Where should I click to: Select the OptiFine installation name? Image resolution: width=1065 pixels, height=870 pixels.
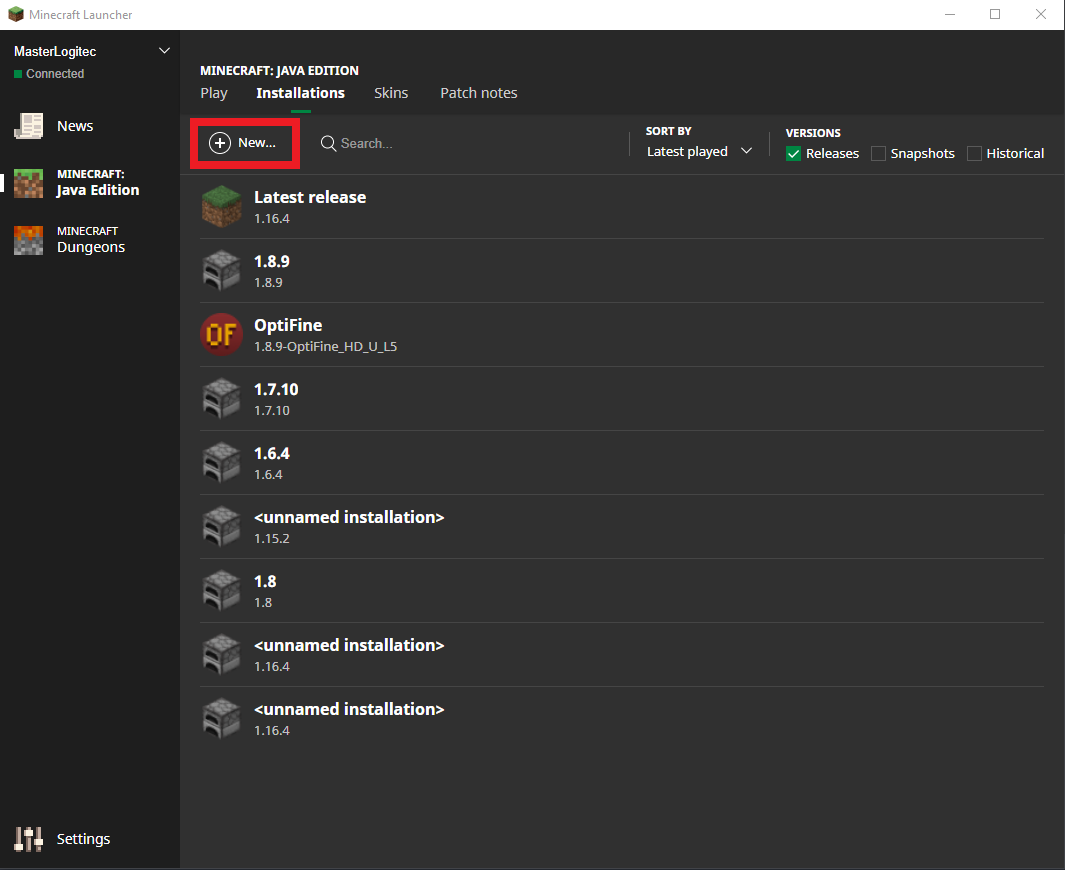(288, 325)
